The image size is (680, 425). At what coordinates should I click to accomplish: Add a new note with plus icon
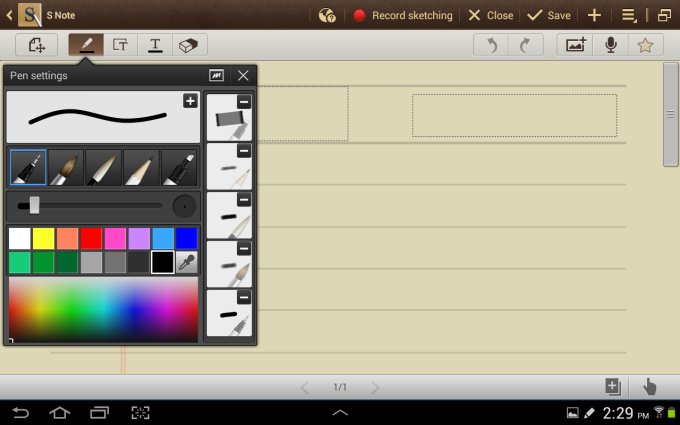point(594,15)
